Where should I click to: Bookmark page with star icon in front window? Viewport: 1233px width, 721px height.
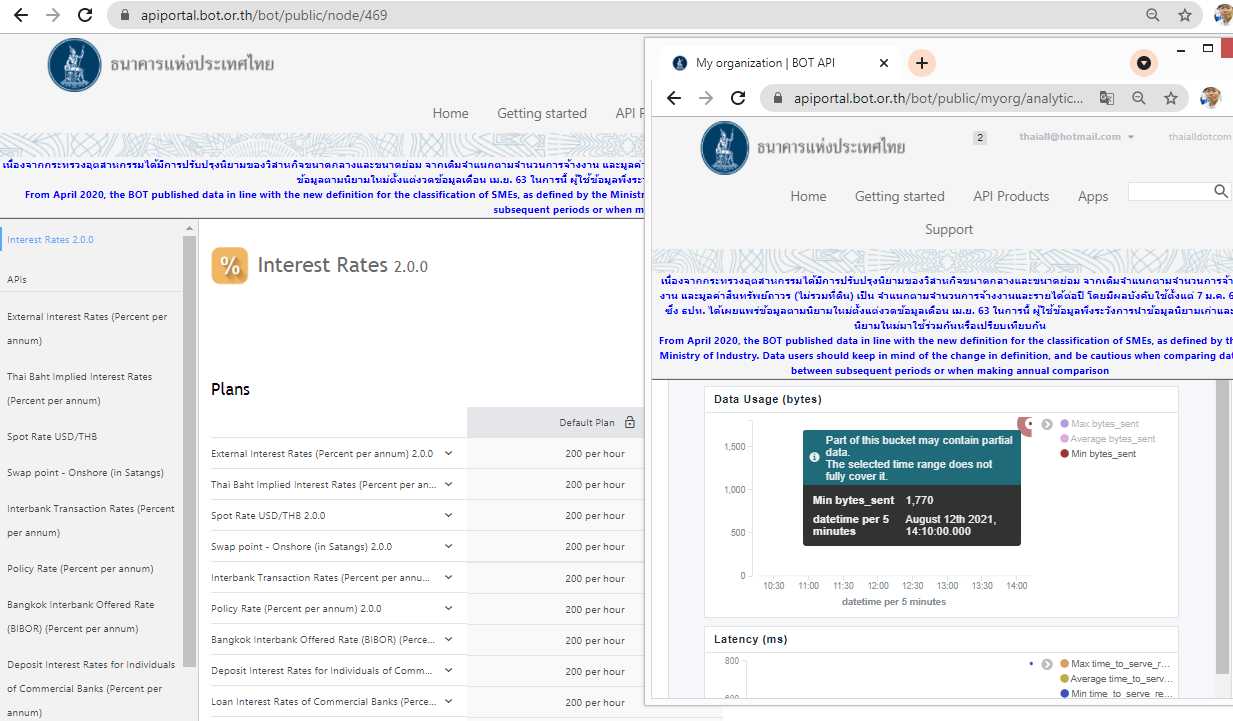(1171, 98)
